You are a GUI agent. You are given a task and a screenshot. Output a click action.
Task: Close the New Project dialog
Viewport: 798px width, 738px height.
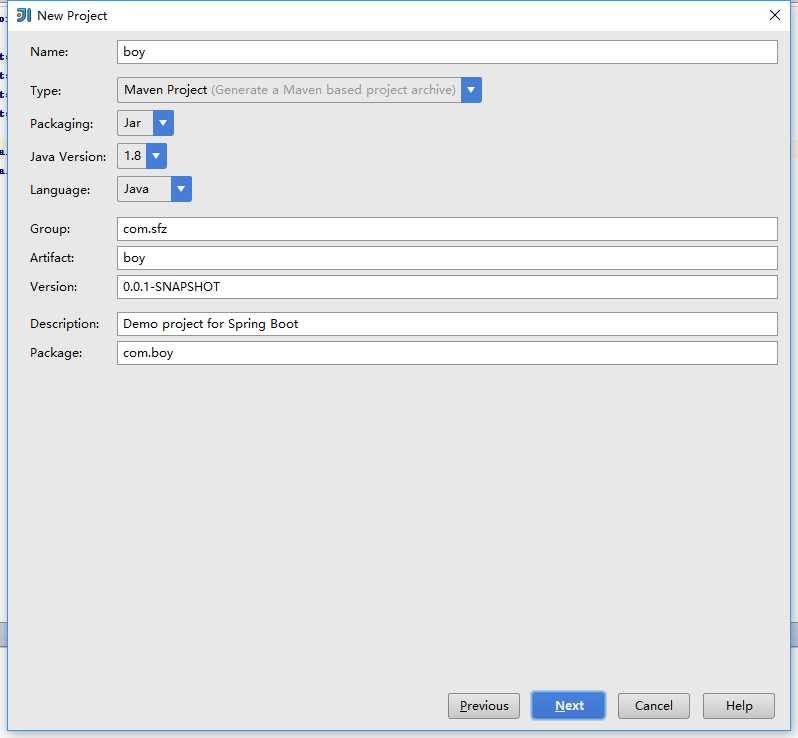[775, 15]
